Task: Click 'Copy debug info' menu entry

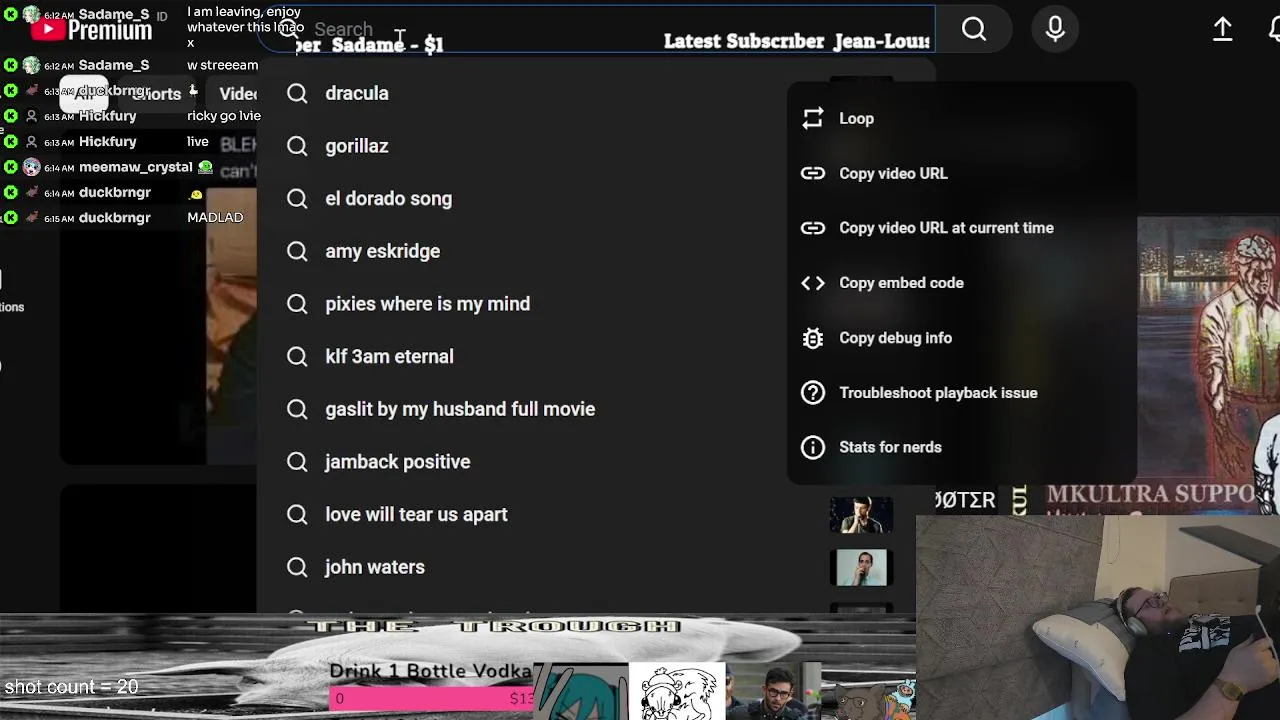Action: tap(962, 338)
